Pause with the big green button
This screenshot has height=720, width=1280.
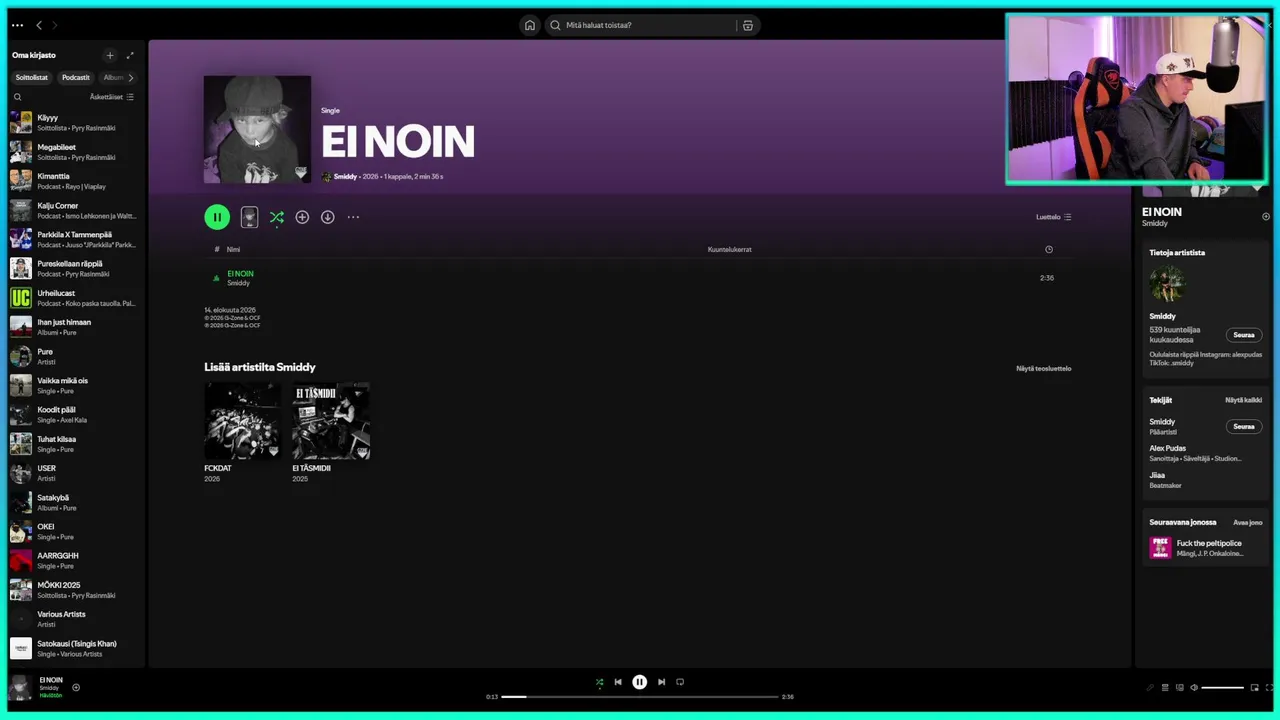pos(217,217)
